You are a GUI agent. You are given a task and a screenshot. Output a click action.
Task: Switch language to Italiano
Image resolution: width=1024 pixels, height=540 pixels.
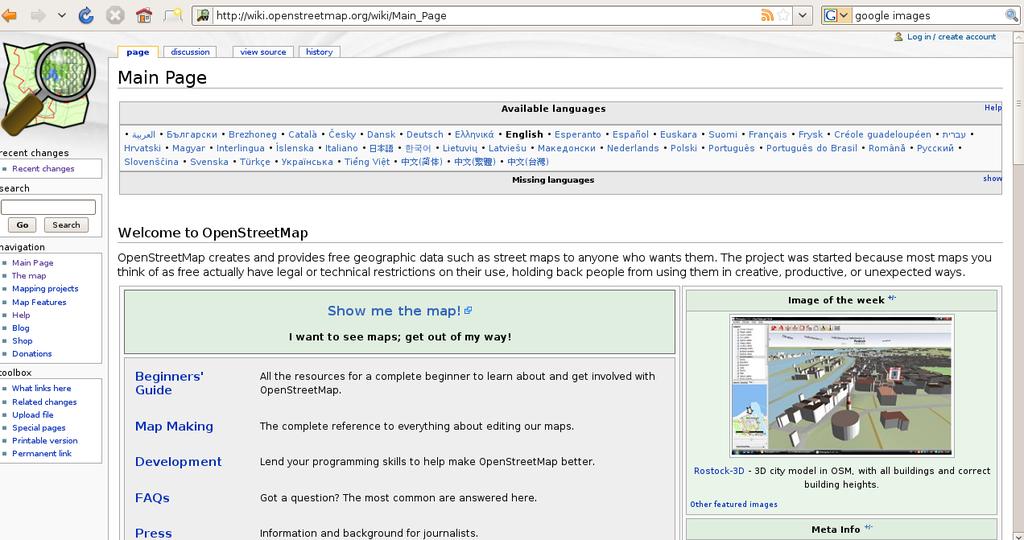(342, 148)
